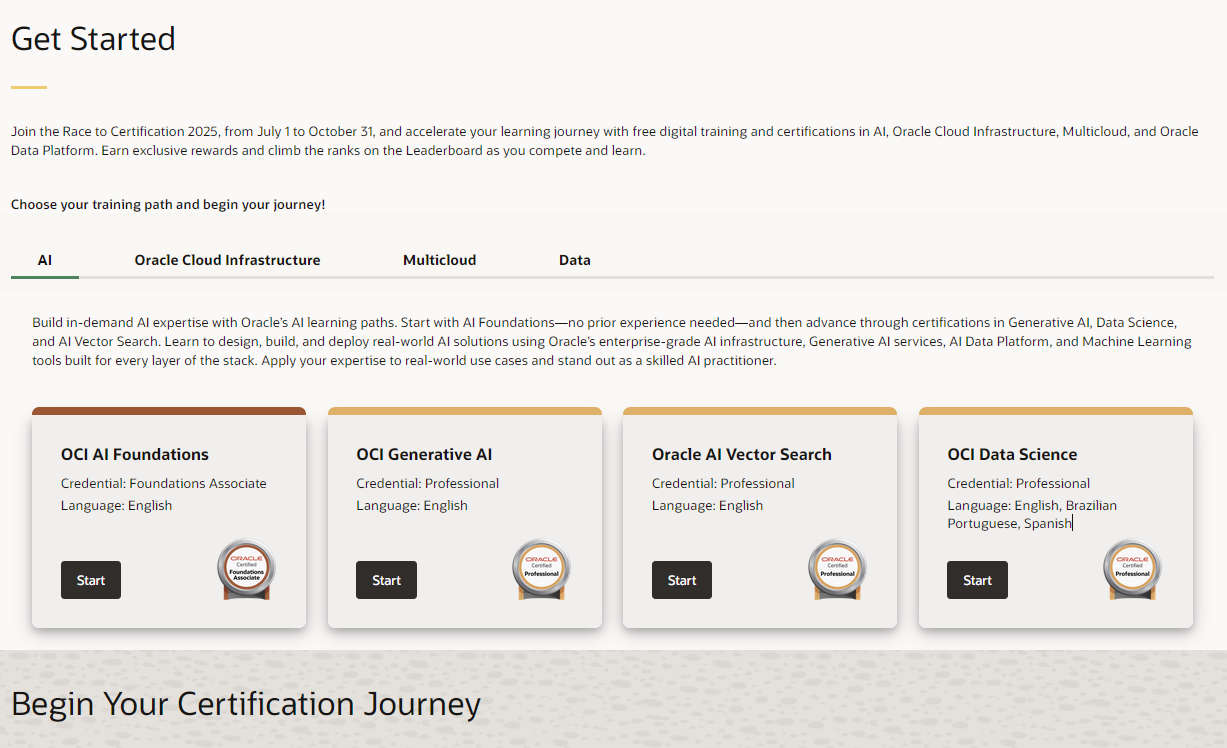Click the OCI AI Foundations Associate badge icon
The height and width of the screenshot is (748, 1227).
click(246, 570)
